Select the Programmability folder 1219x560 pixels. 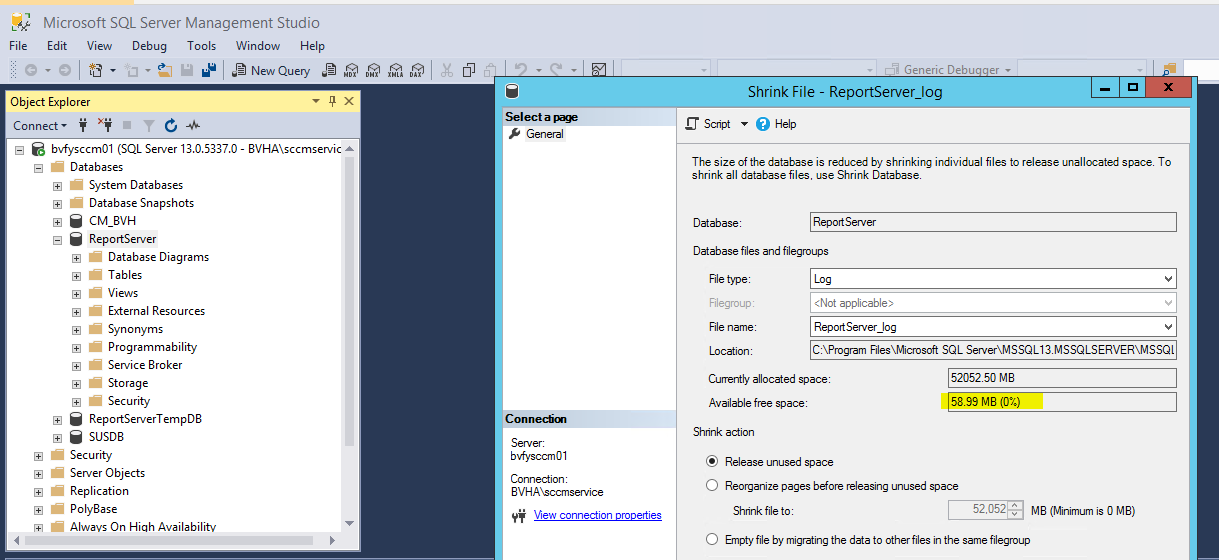[x=152, y=347]
